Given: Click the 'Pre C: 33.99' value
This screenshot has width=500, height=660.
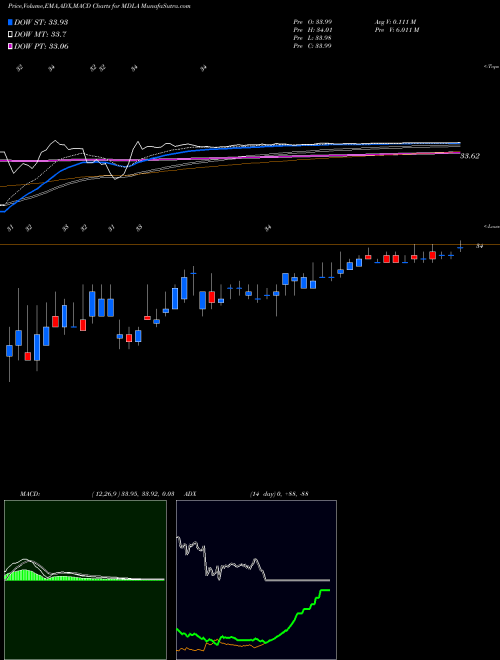Looking at the screenshot, I should 313,46.
